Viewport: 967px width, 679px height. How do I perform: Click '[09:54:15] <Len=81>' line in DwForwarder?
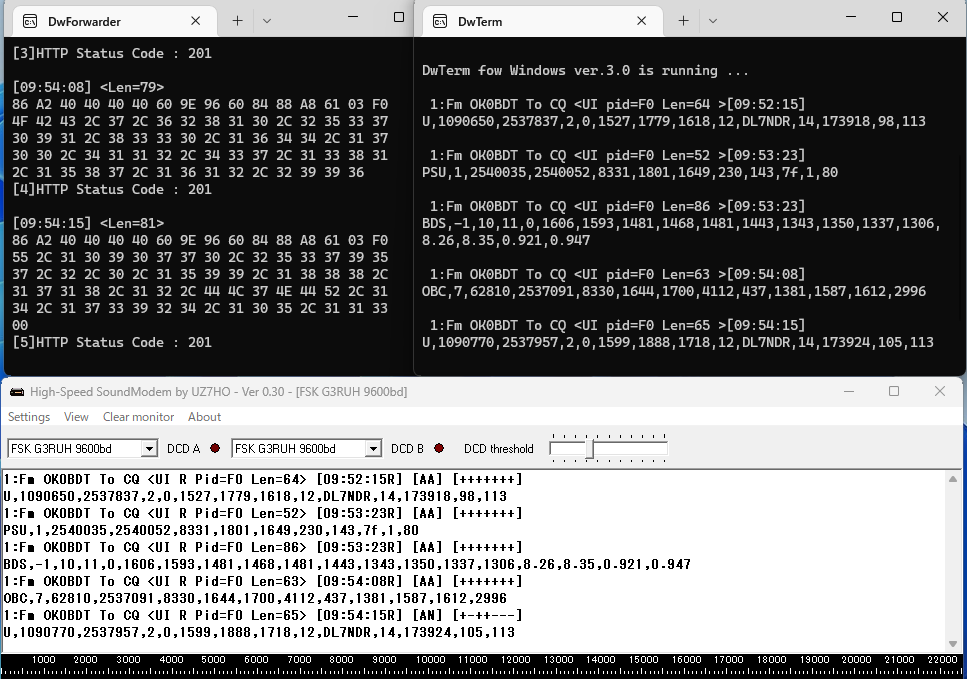pos(88,223)
